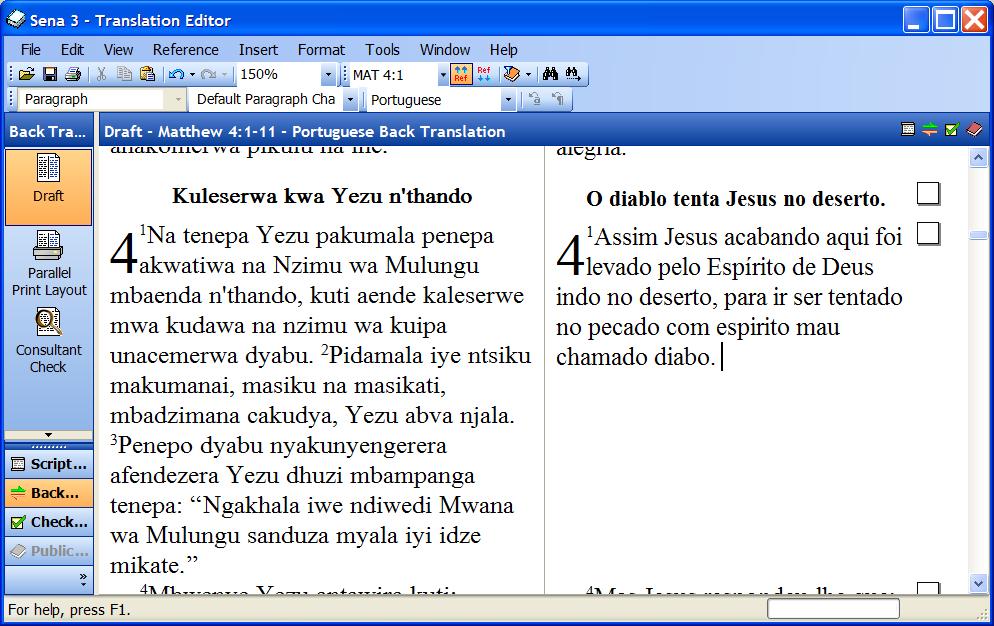Open the Edit menu
994x626 pixels.
click(x=72, y=49)
